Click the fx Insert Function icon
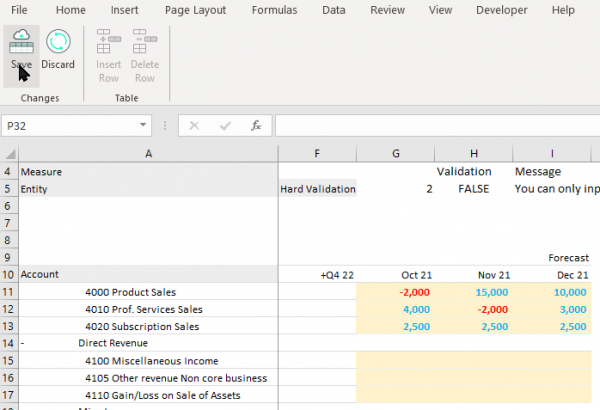The image size is (600, 410). pyautogui.click(x=256, y=126)
